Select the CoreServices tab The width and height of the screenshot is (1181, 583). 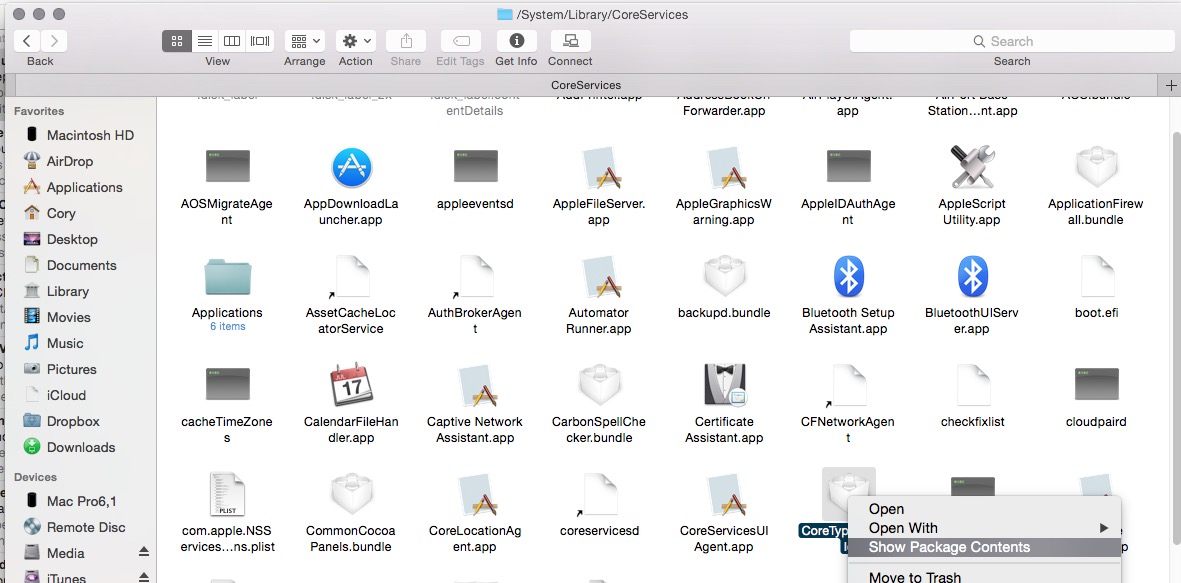(x=586, y=85)
